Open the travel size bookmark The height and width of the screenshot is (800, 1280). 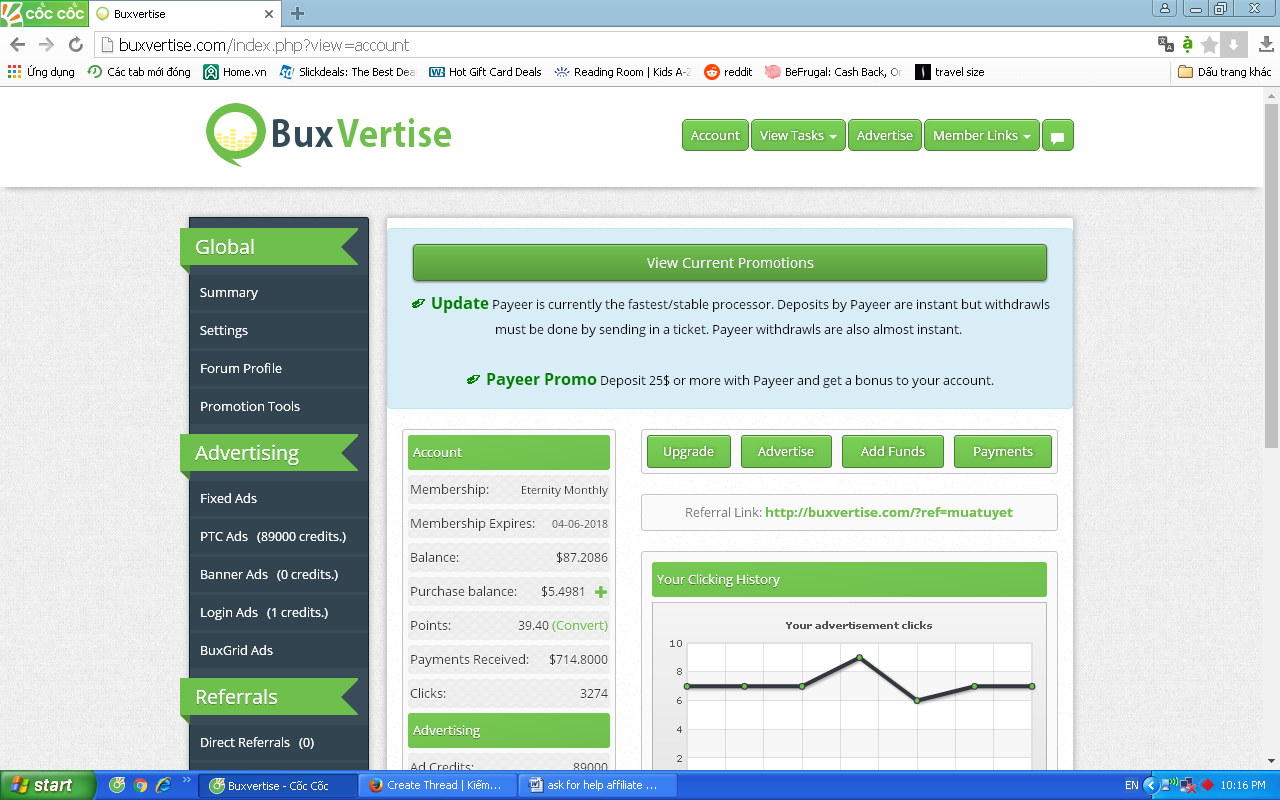tap(950, 72)
